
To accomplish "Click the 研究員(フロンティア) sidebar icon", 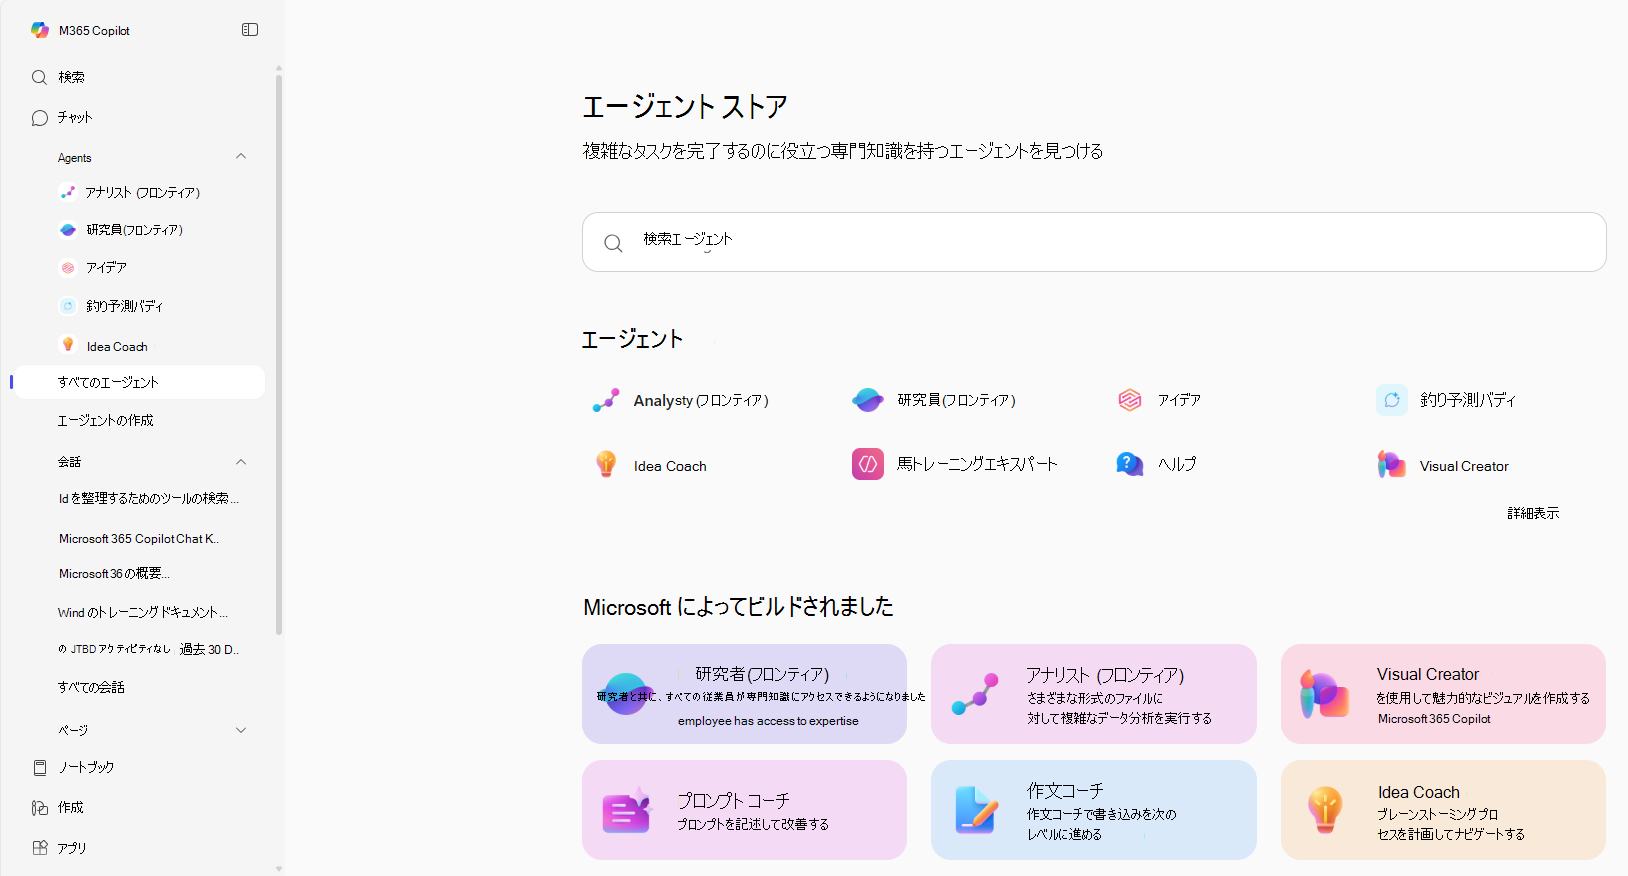I will pyautogui.click(x=68, y=230).
